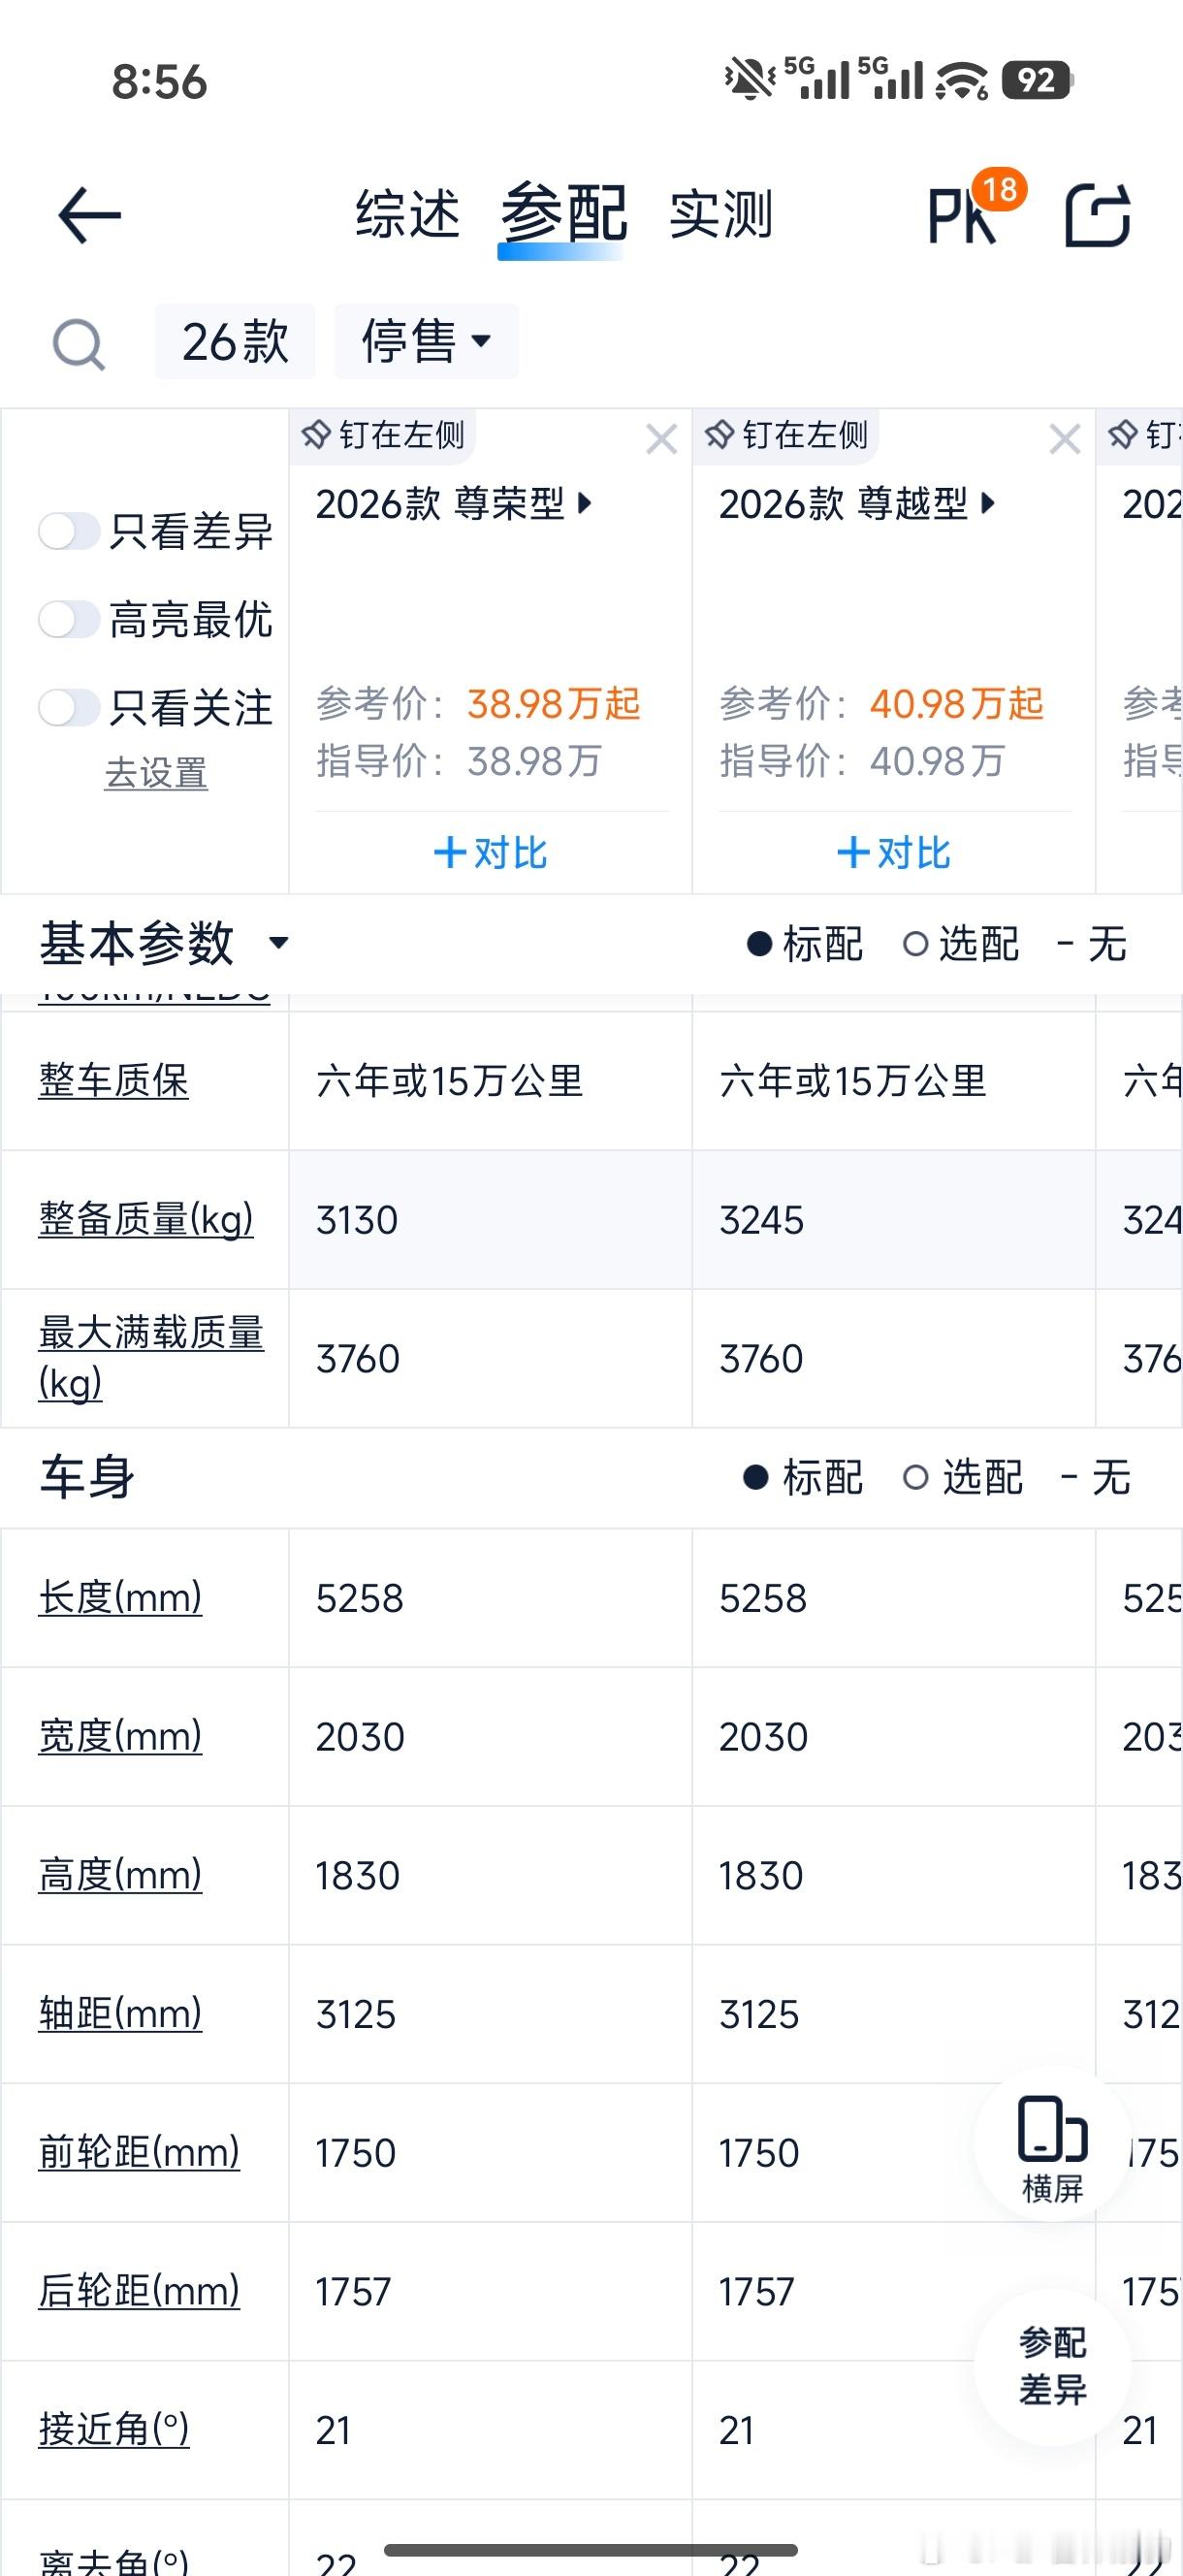
Task: Switch to the 综述 tab
Action: pyautogui.click(x=408, y=215)
